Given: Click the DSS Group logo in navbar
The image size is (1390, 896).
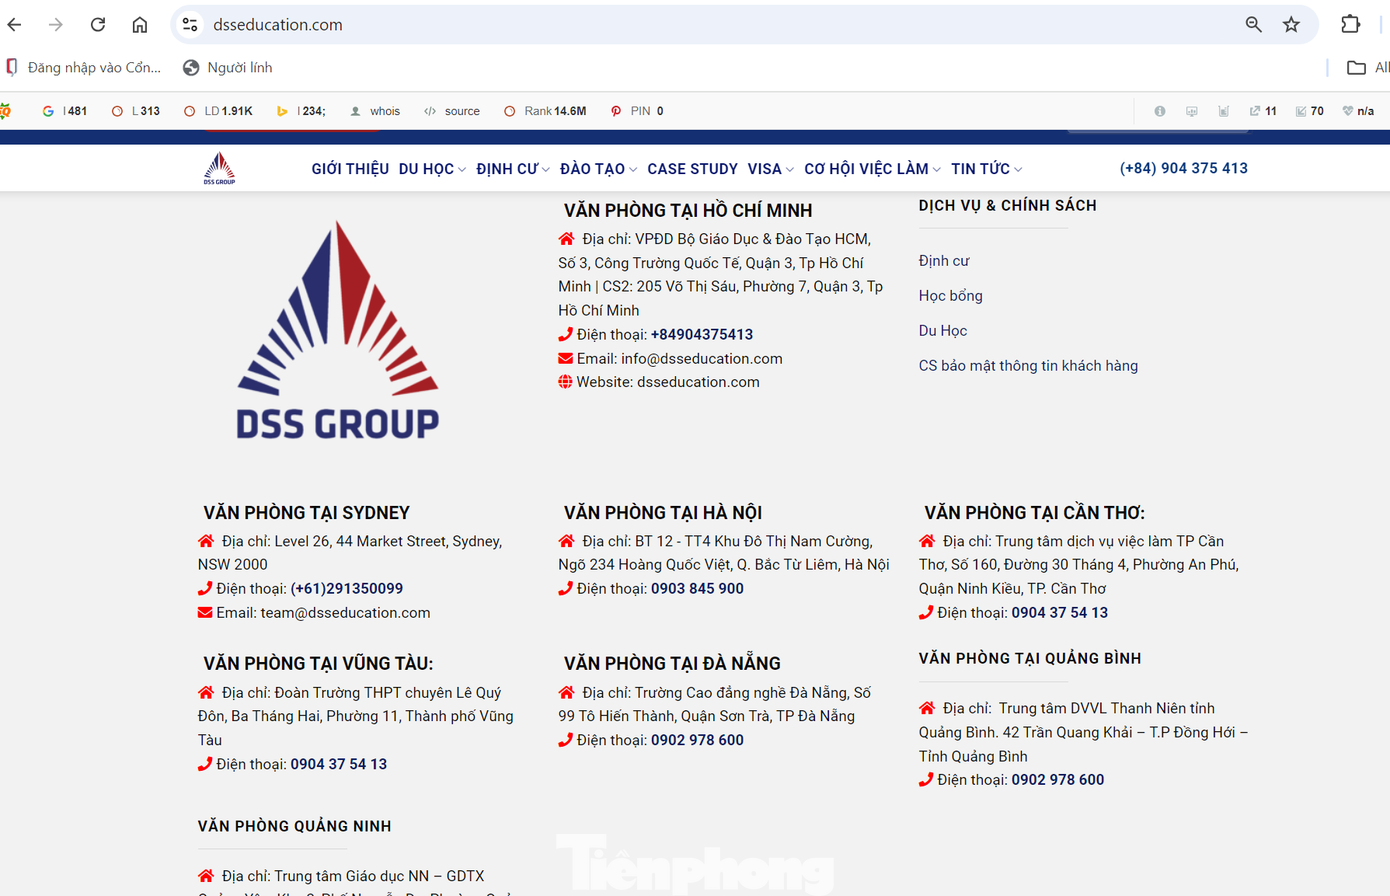Looking at the screenshot, I should click(x=219, y=169).
